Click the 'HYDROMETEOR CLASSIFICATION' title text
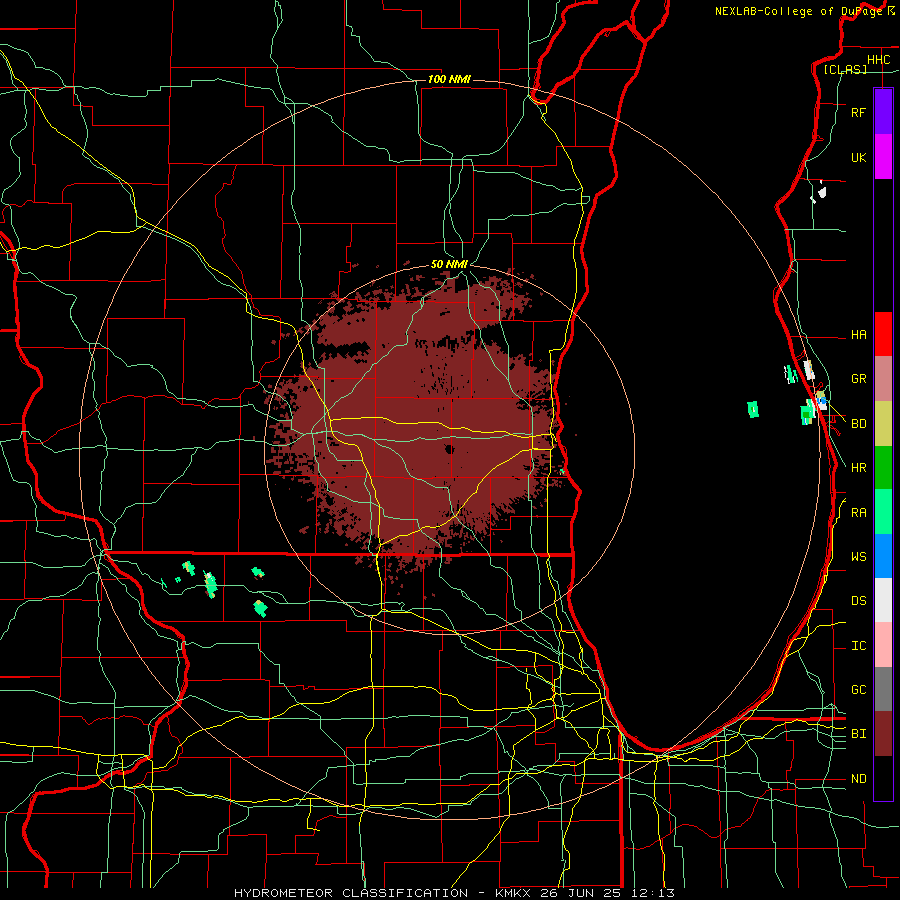Image resolution: width=900 pixels, height=900 pixels. (351, 893)
